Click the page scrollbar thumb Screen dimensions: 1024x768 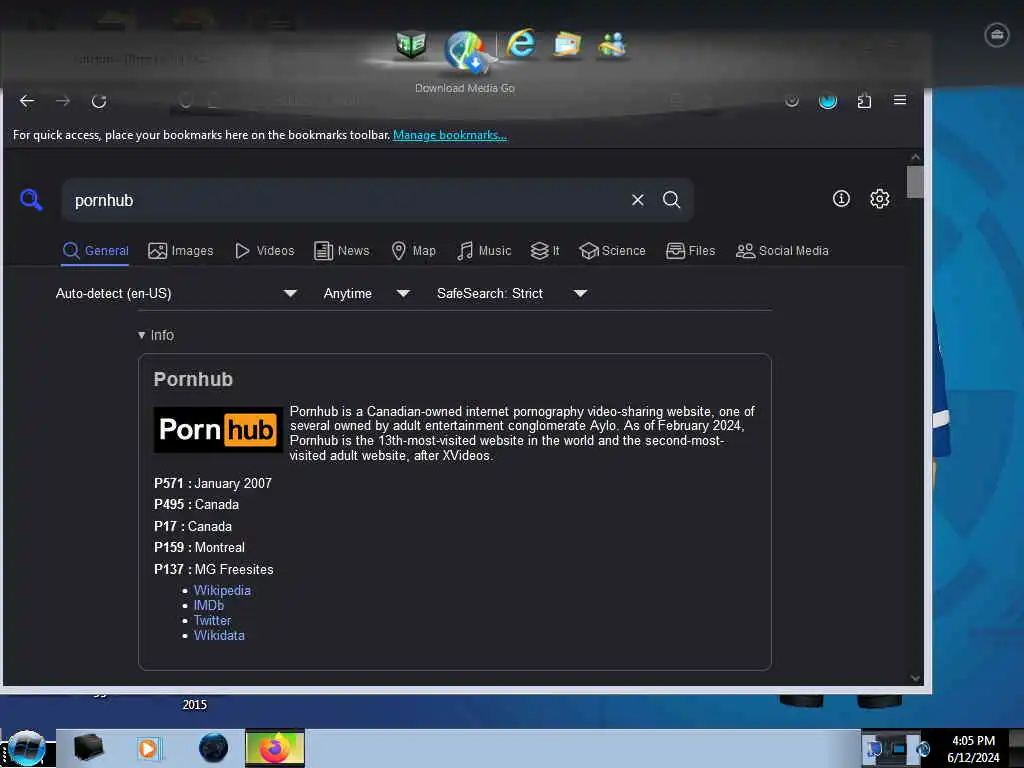click(x=915, y=182)
